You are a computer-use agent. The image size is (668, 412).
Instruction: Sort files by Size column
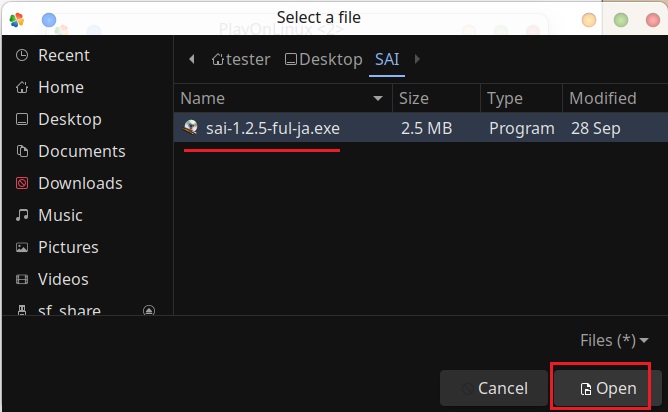click(414, 99)
